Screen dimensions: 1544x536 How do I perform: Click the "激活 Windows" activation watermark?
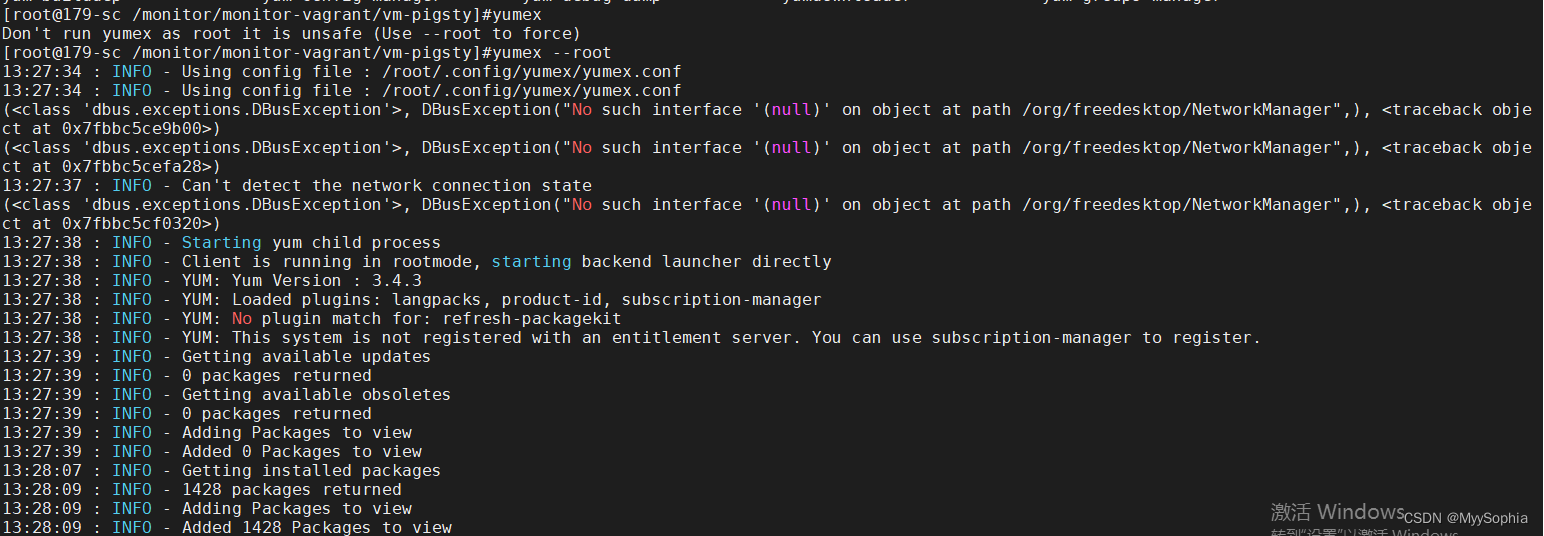[1337, 512]
